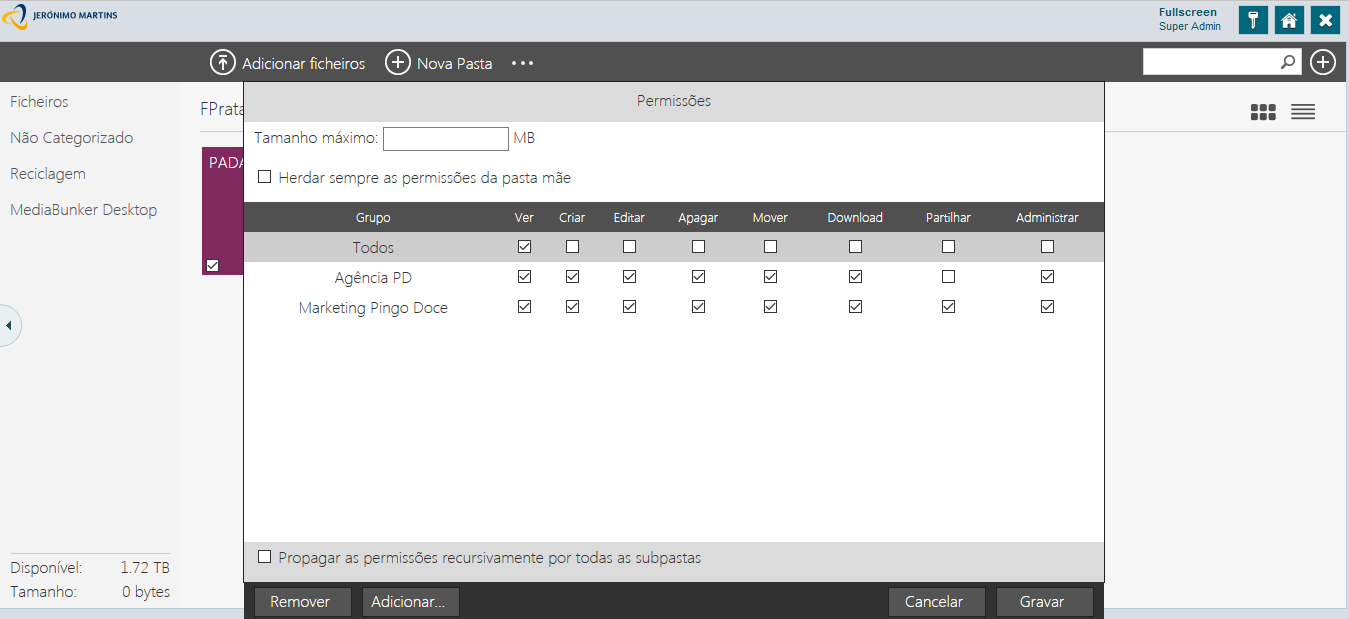Click the Partilhar column header
1349x619 pixels.
pyautogui.click(x=948, y=217)
